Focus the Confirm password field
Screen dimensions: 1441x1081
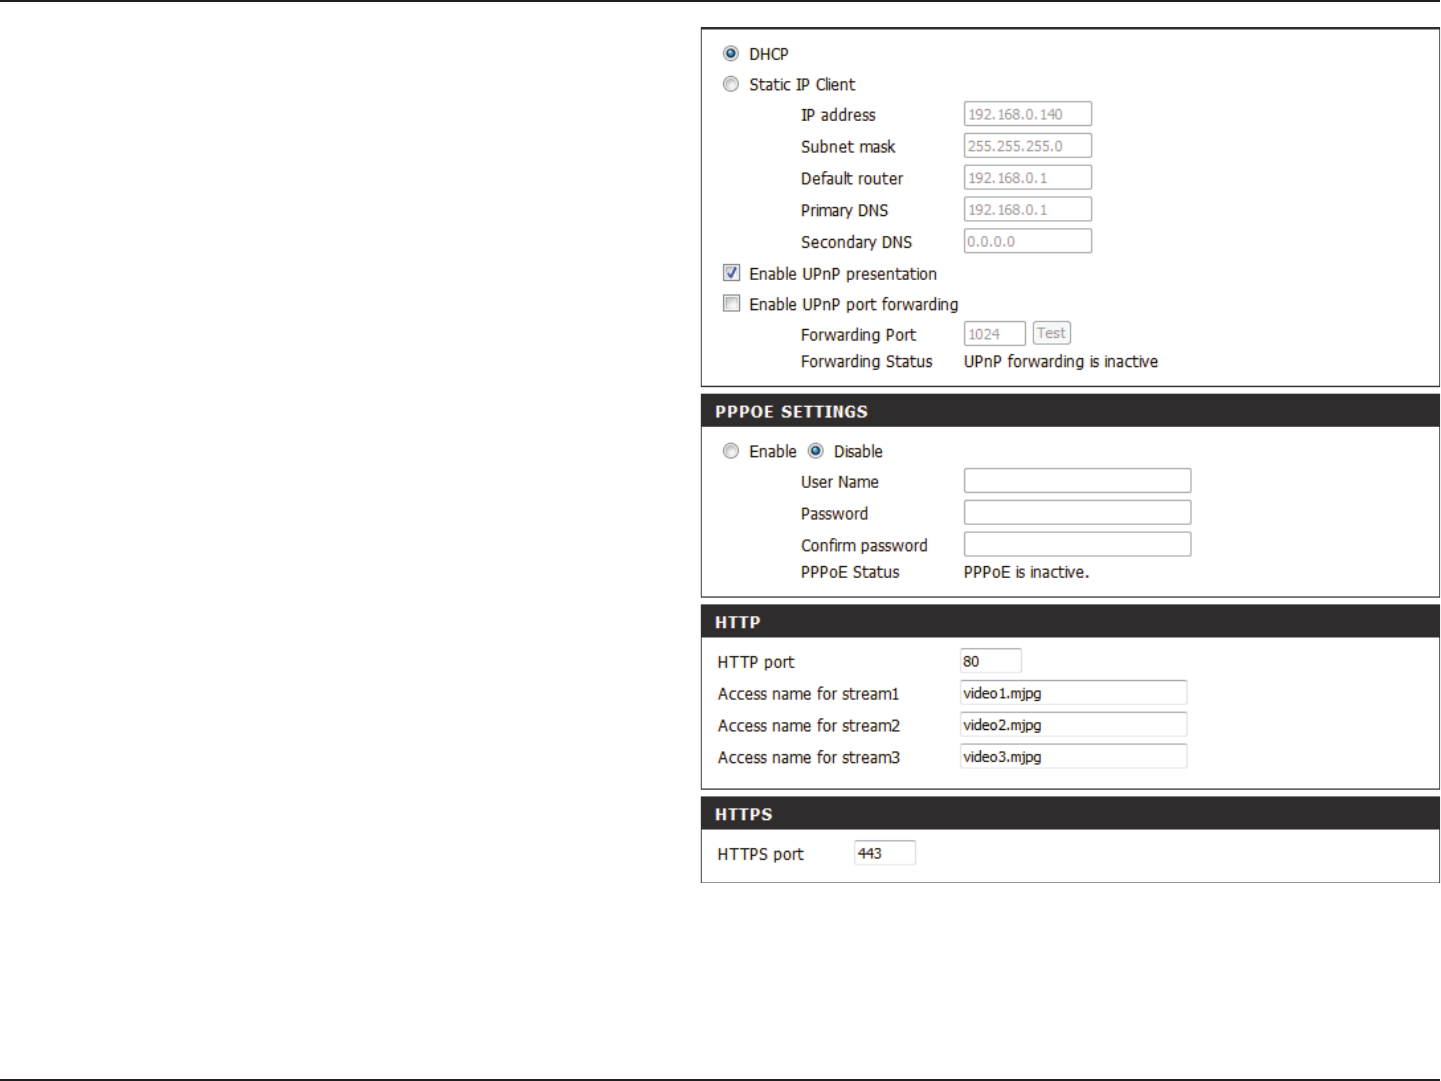(1078, 545)
